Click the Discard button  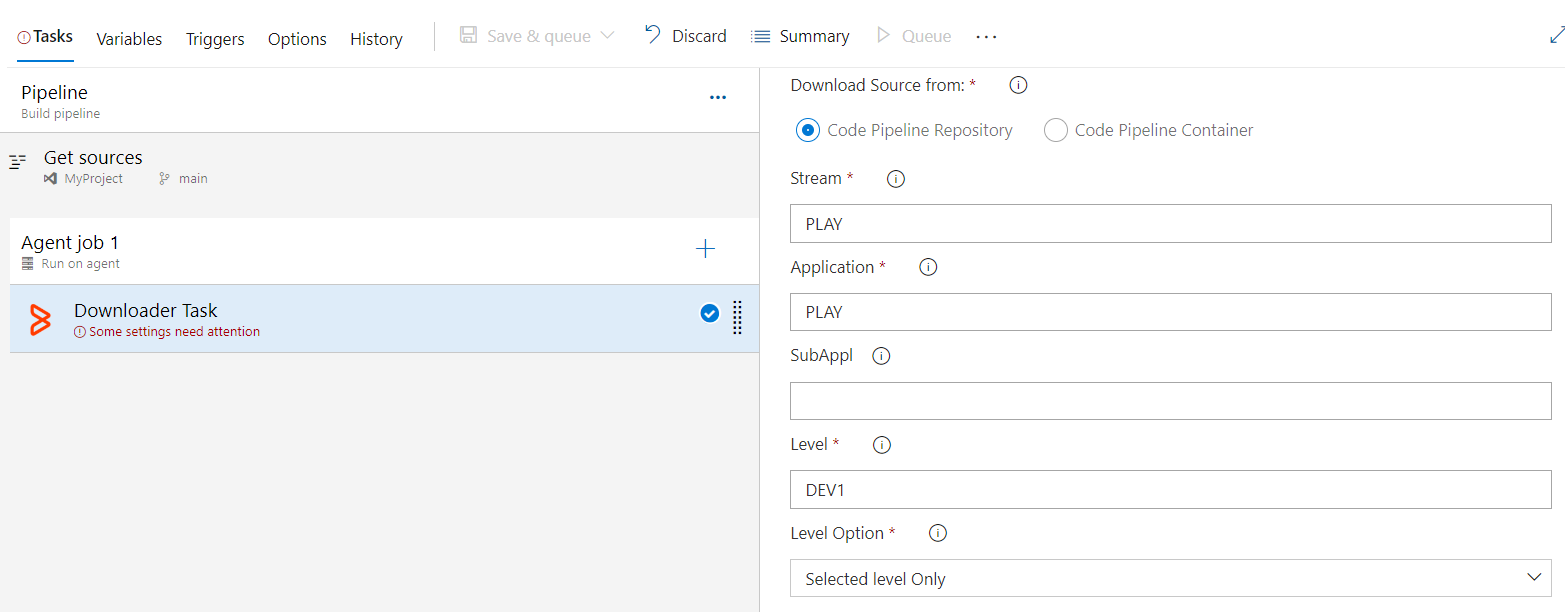685,36
